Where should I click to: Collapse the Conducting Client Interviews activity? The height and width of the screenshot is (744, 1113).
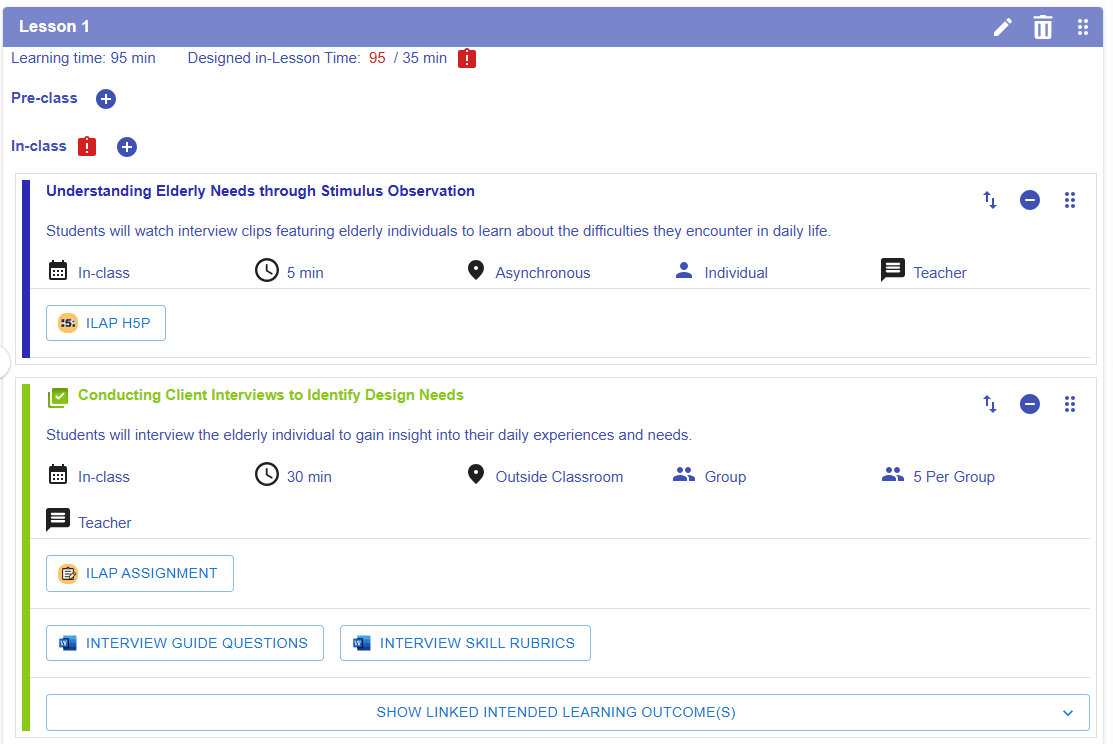pyautogui.click(x=1030, y=404)
